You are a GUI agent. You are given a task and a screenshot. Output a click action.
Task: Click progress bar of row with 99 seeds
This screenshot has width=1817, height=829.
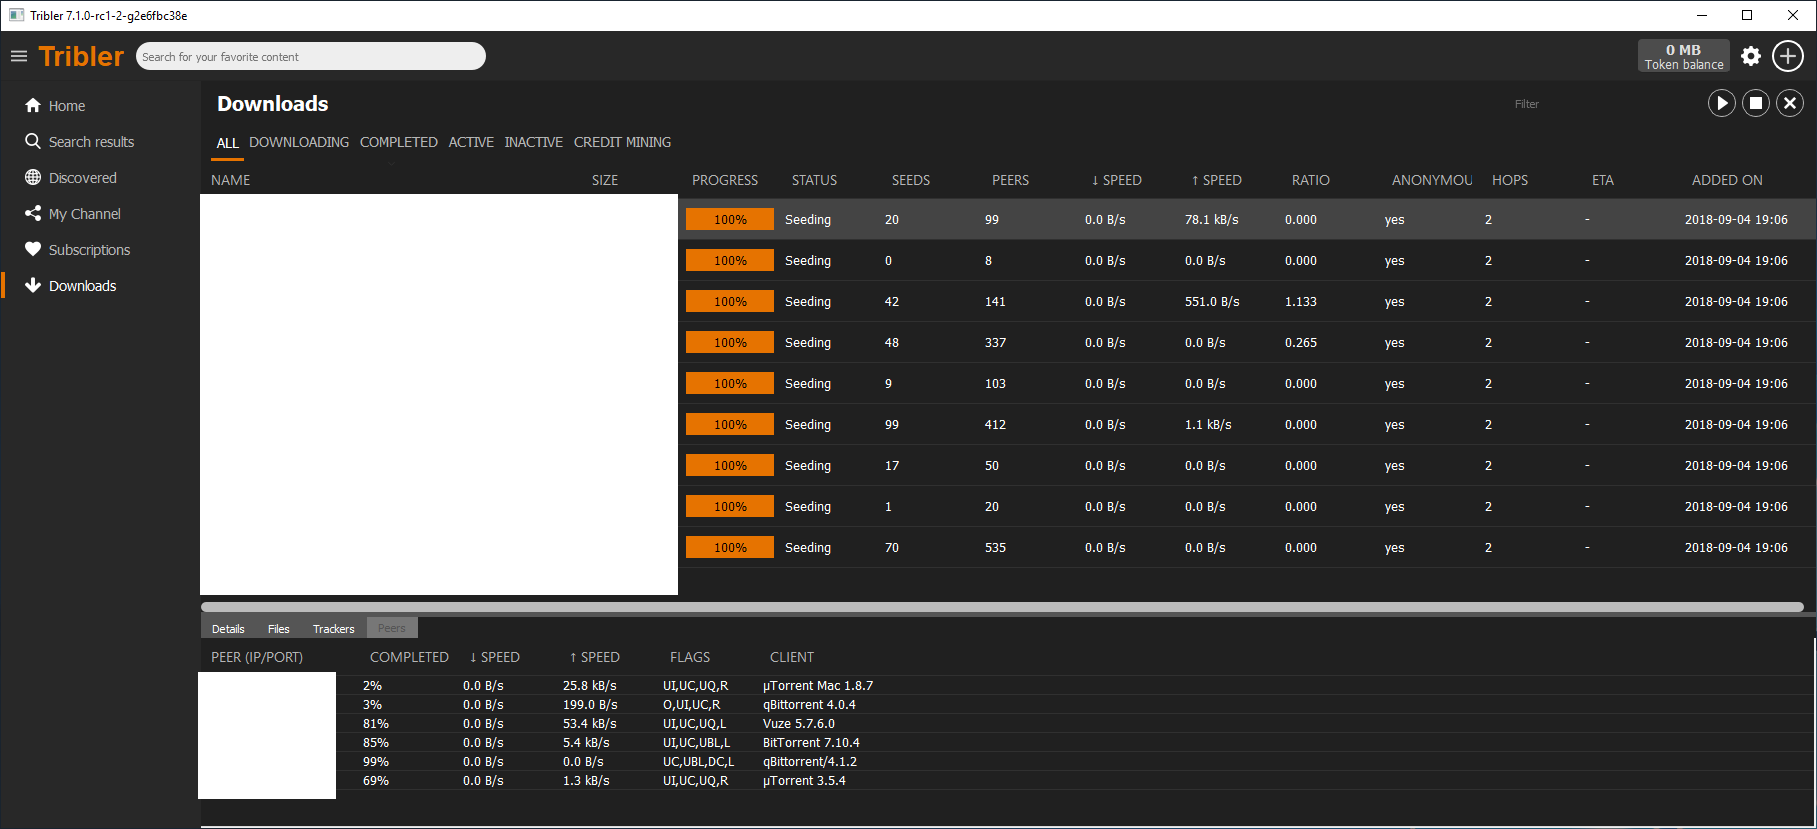click(730, 424)
